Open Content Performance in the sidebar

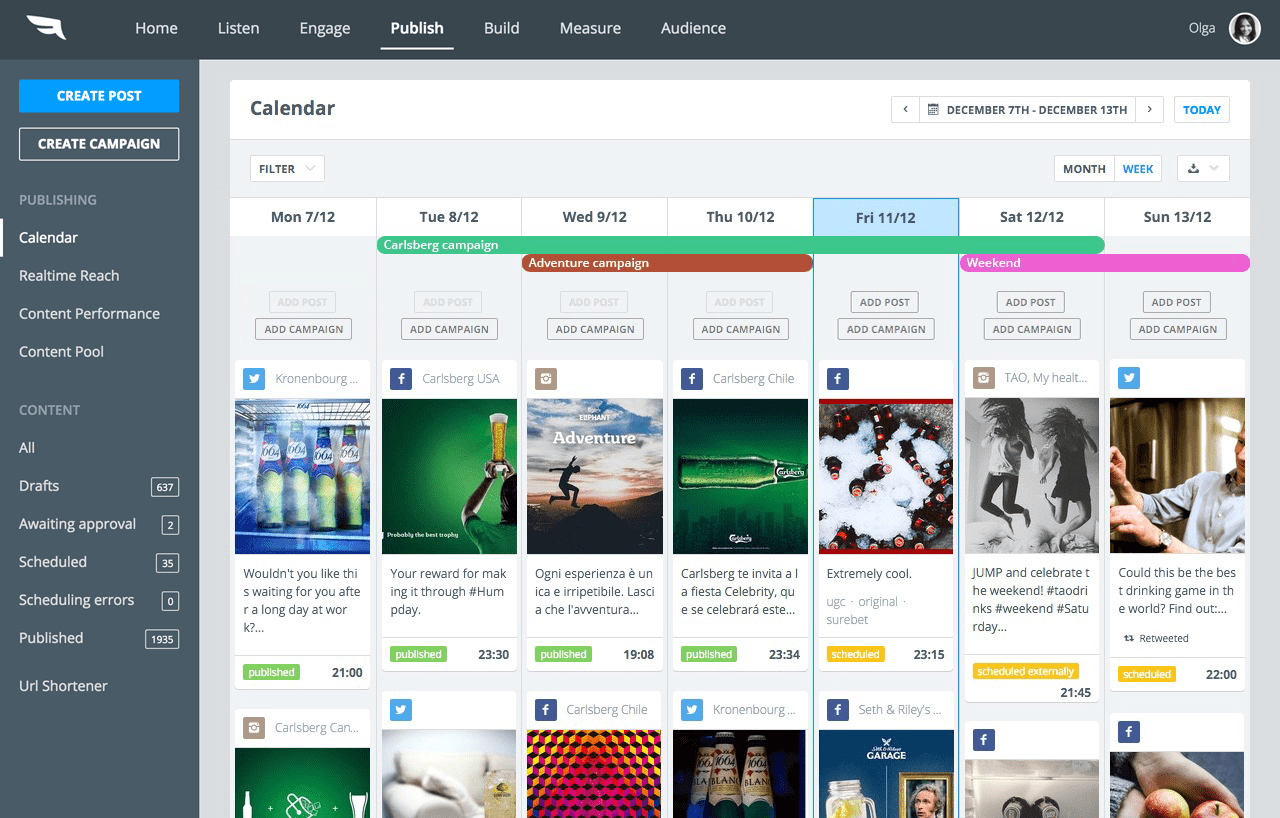click(x=89, y=314)
